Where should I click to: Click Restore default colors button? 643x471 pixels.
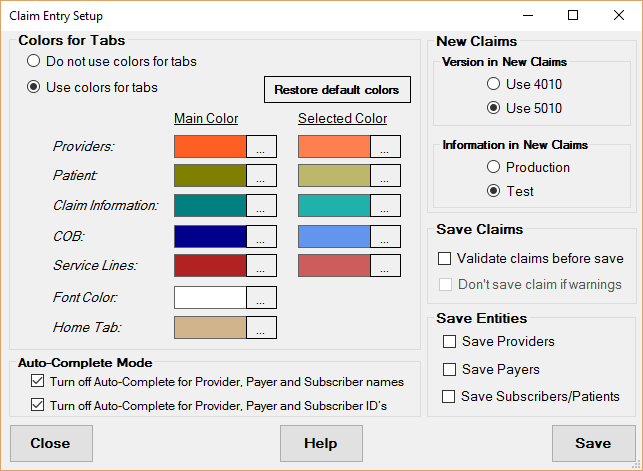coord(337,89)
